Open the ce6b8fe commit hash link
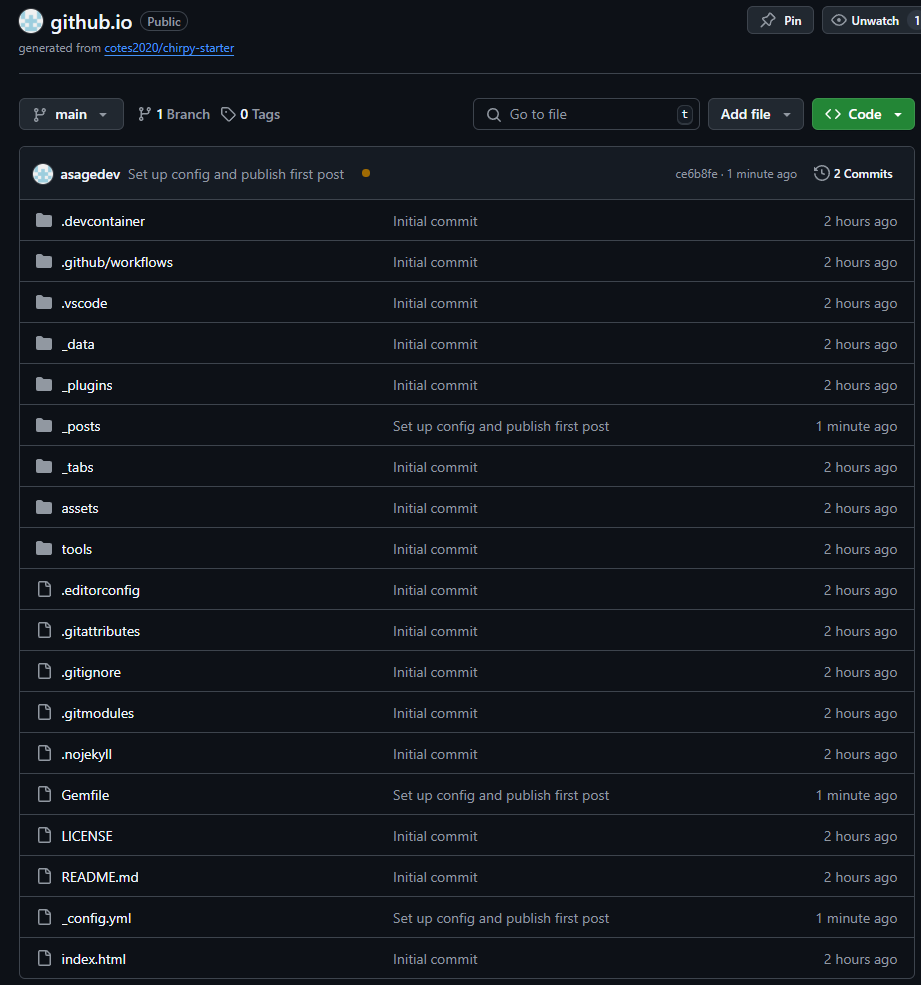This screenshot has height=985, width=921. click(x=696, y=174)
